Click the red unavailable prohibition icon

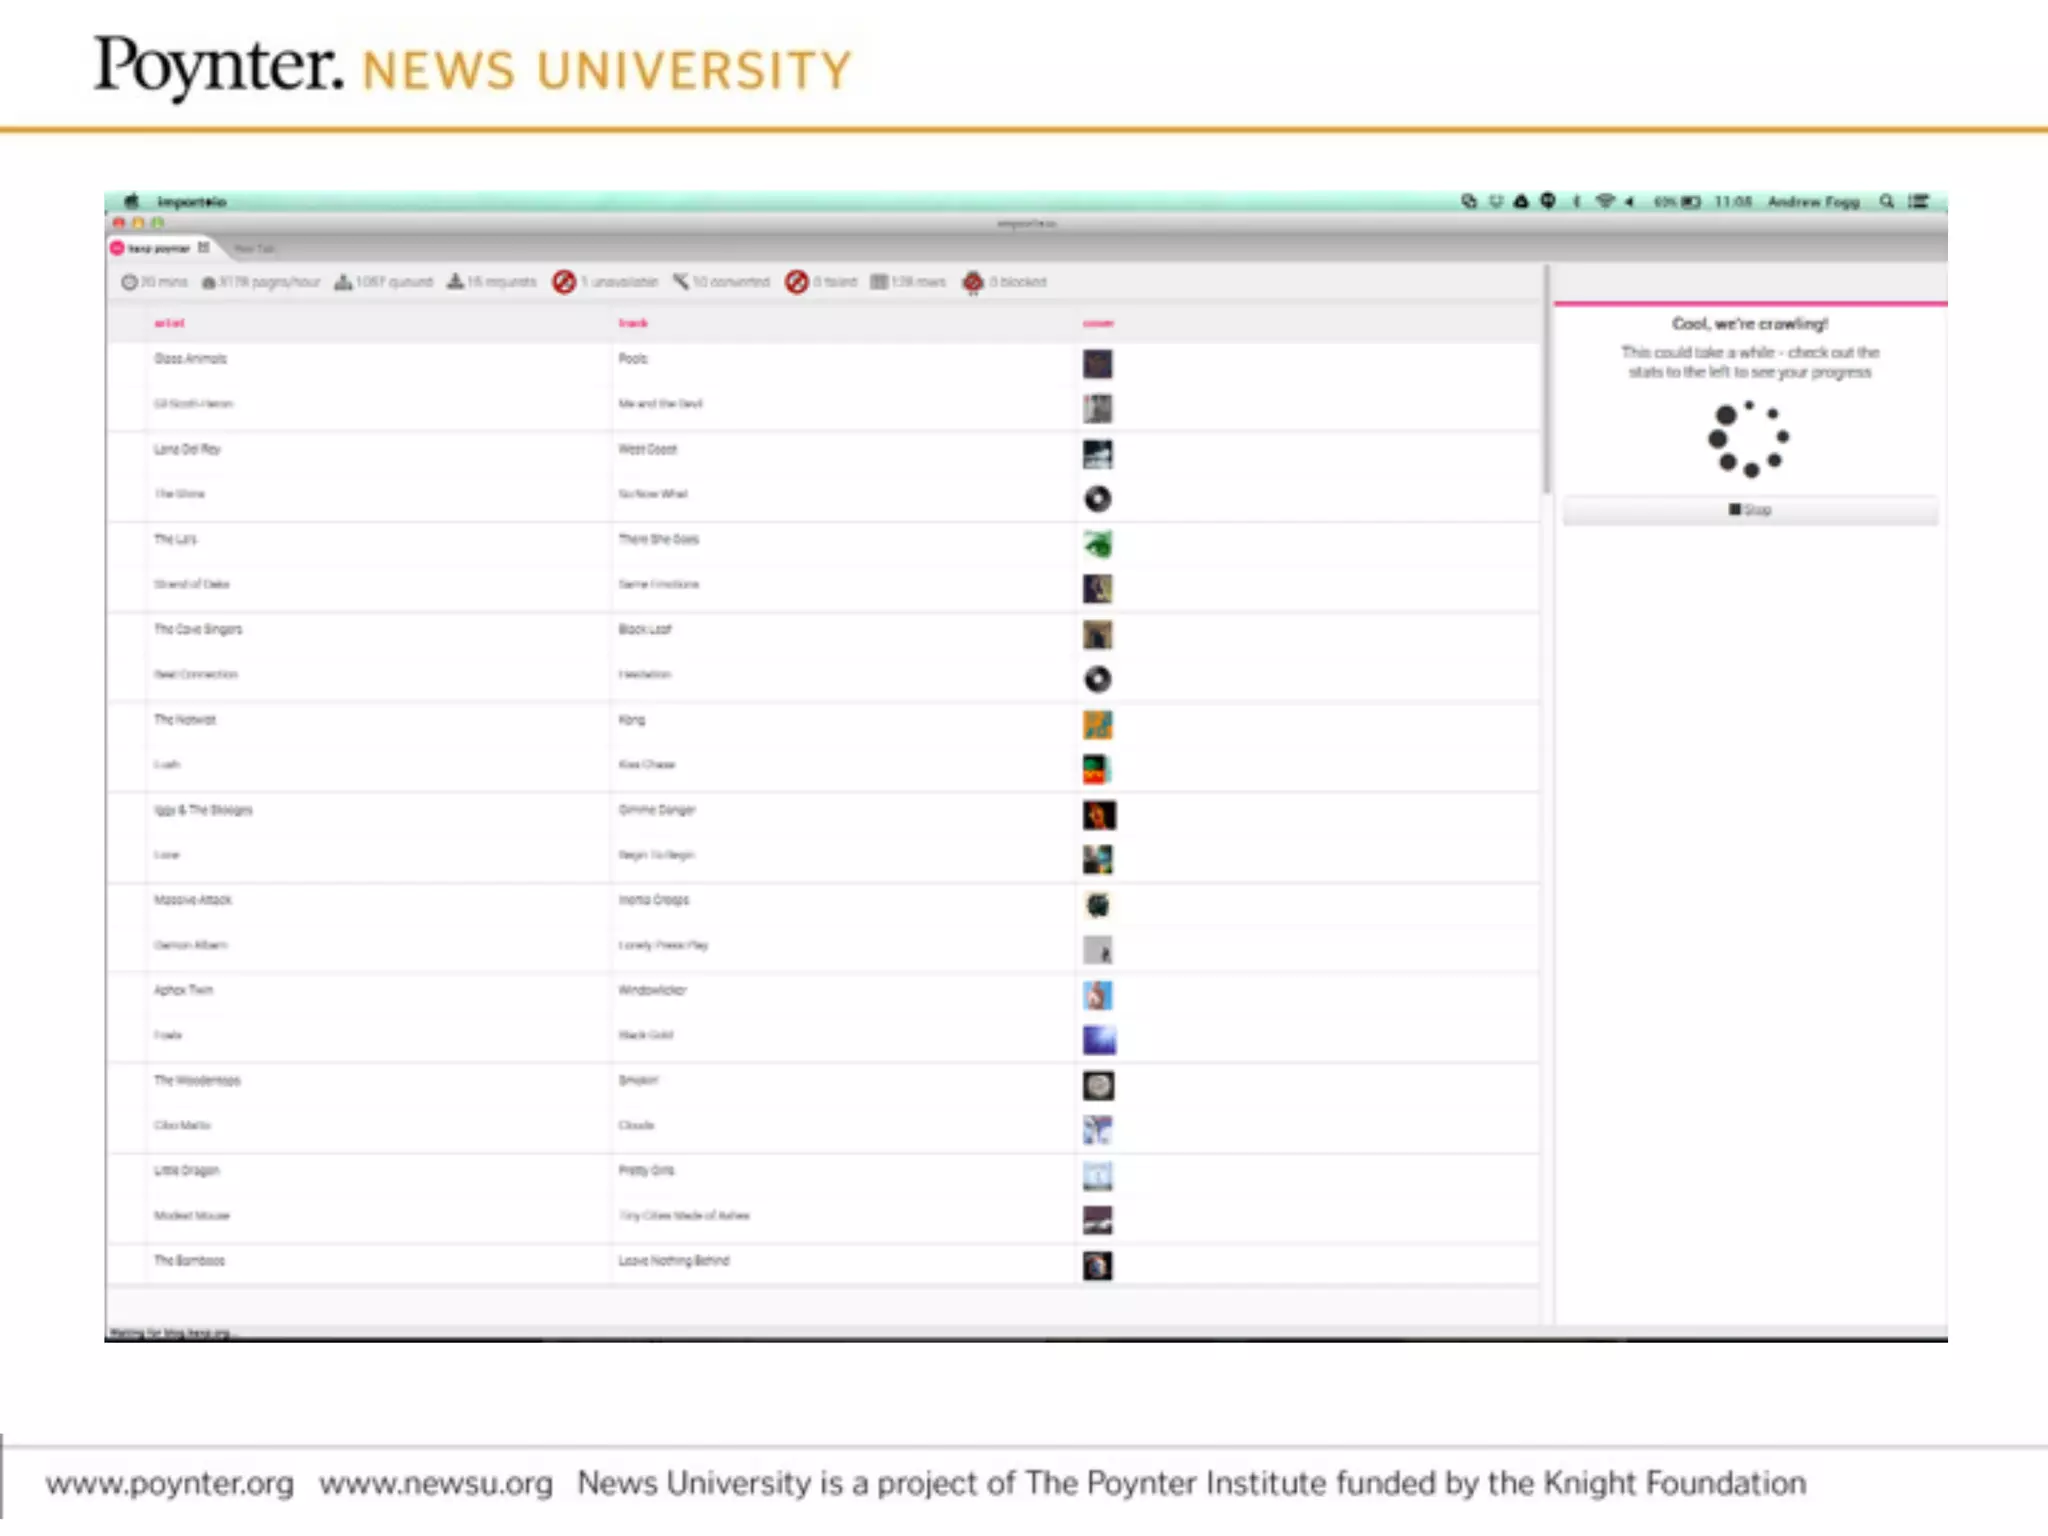tap(564, 282)
